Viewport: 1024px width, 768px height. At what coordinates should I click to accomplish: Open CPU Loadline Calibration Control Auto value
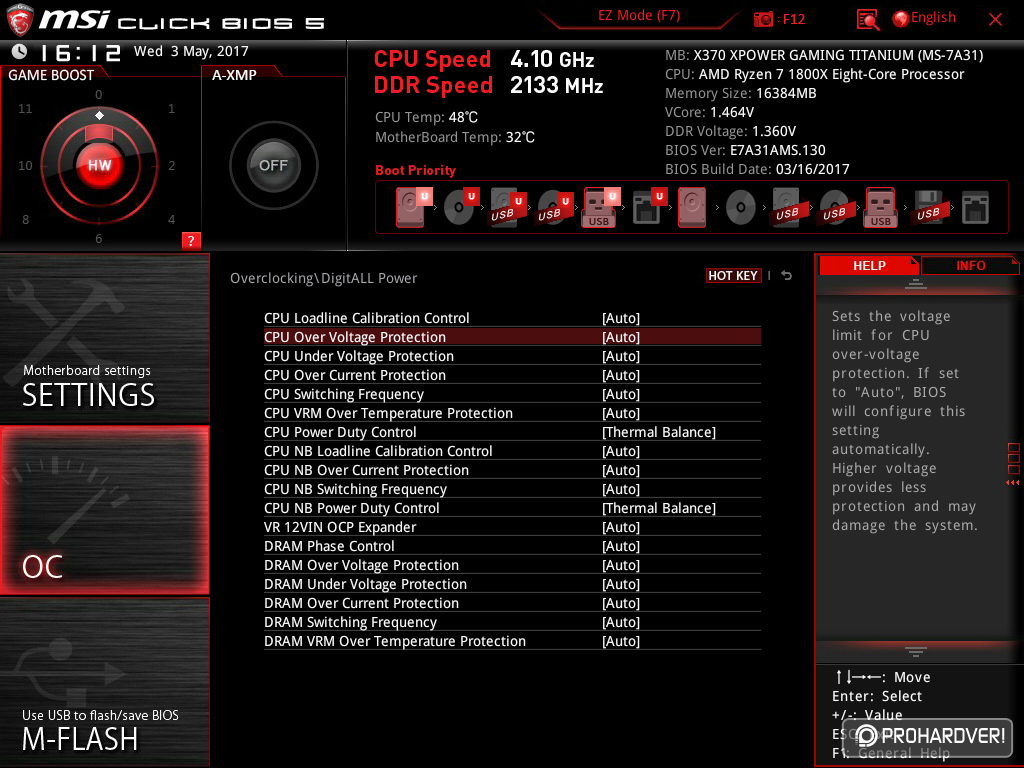click(x=620, y=318)
